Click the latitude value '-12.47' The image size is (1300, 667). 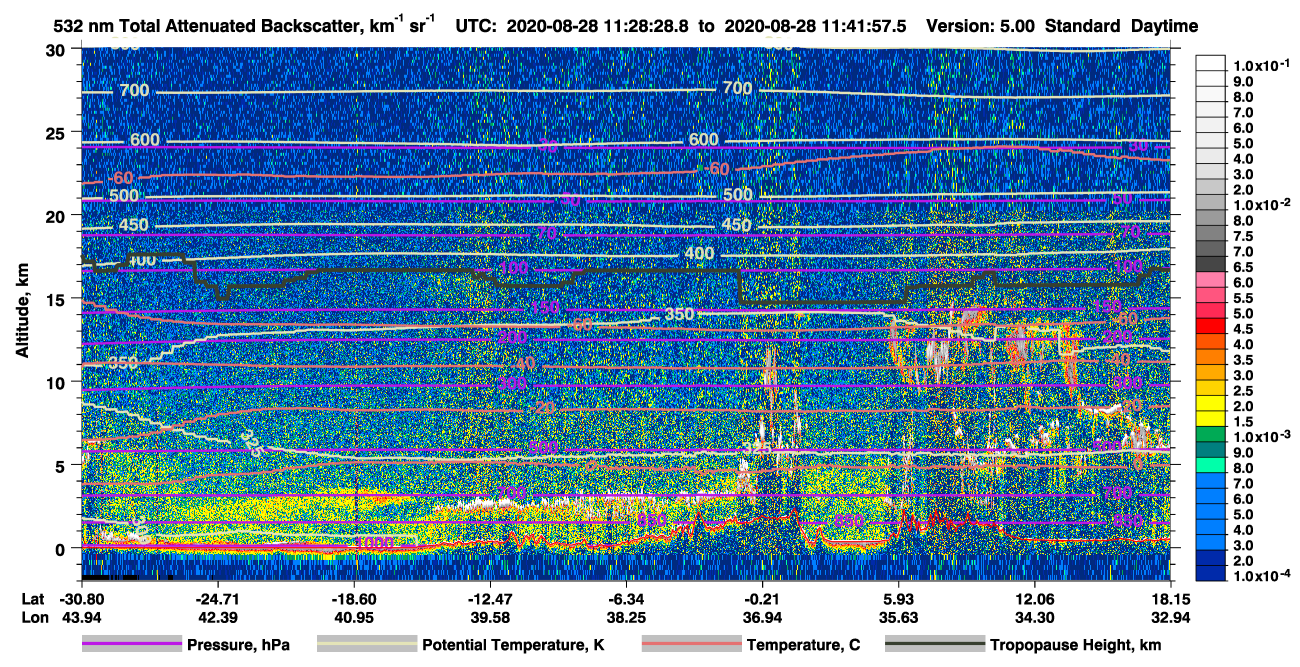(489, 598)
